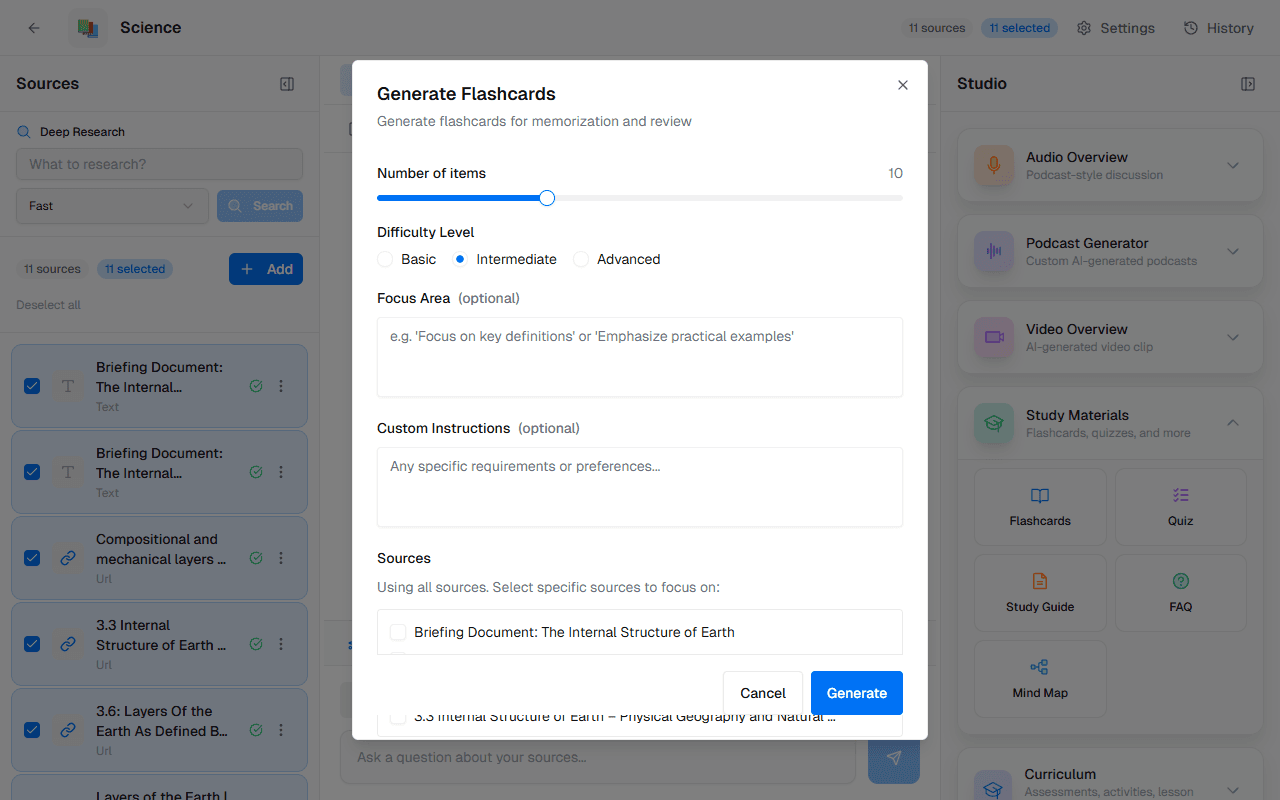The image size is (1280, 800).
Task: Expand the Podcast Generator options
Action: 1232,251
